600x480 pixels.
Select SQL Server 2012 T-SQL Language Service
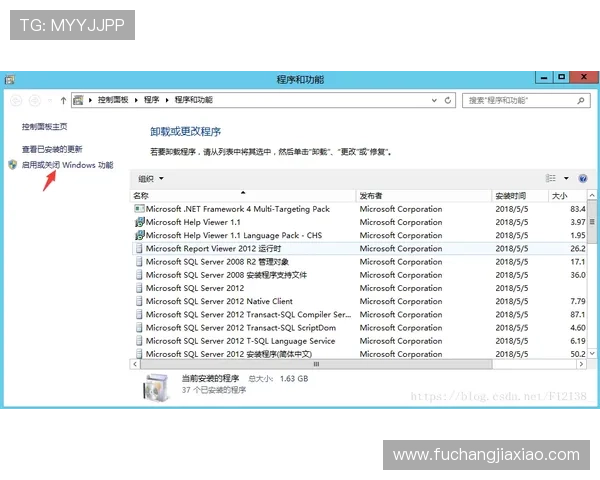[359, 341]
